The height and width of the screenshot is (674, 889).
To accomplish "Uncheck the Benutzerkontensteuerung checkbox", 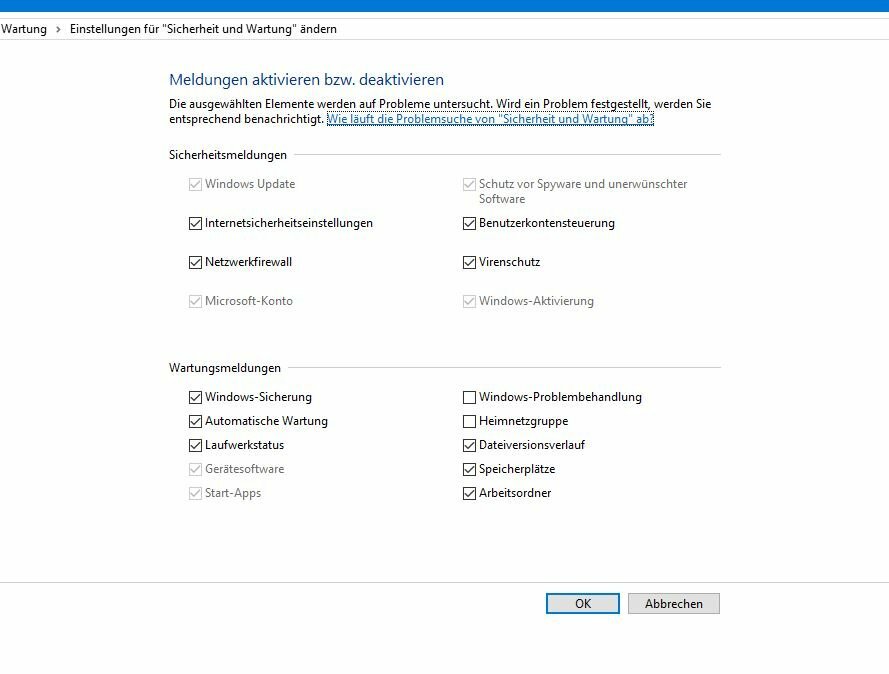I will pyautogui.click(x=469, y=223).
